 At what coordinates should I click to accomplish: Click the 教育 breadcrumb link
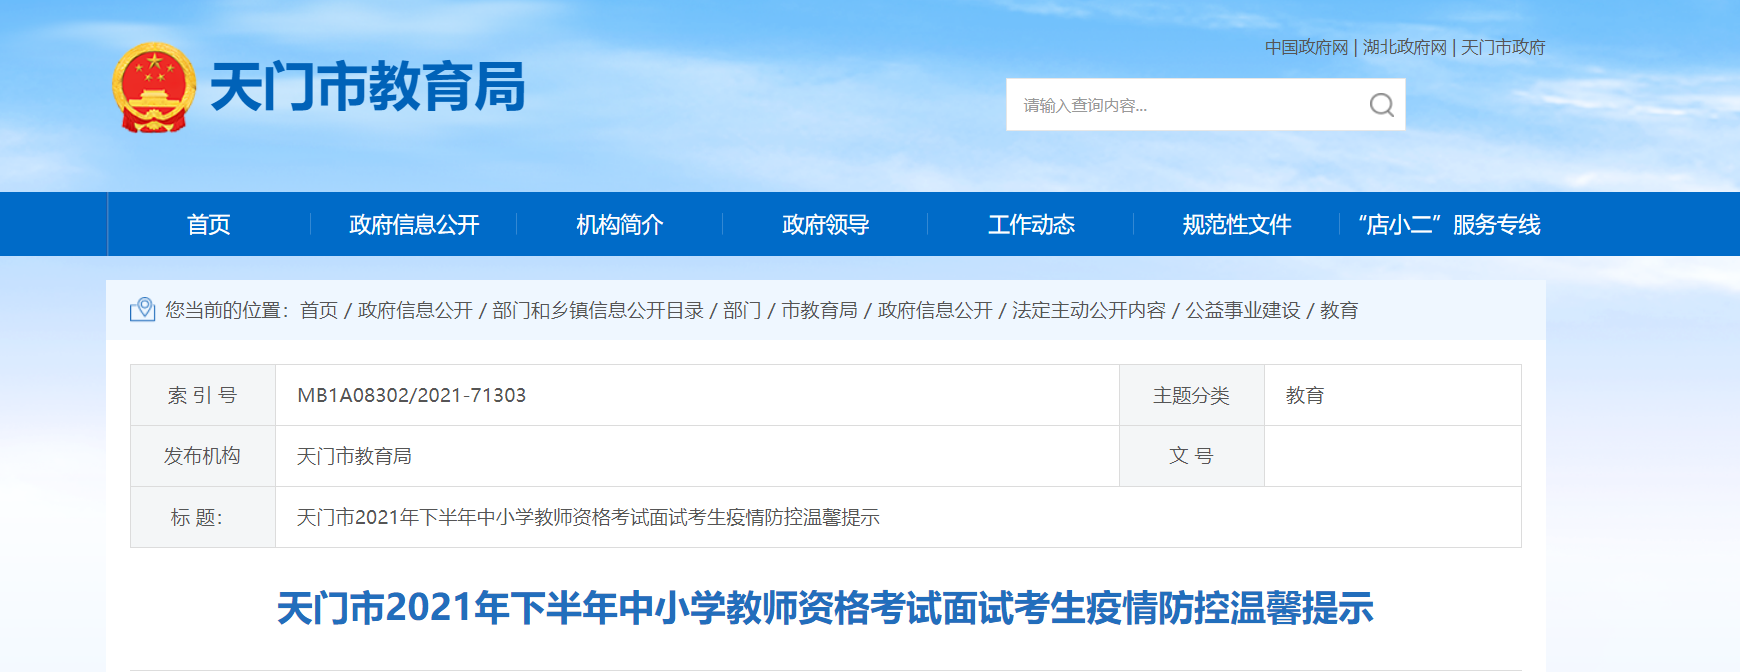point(1339,310)
